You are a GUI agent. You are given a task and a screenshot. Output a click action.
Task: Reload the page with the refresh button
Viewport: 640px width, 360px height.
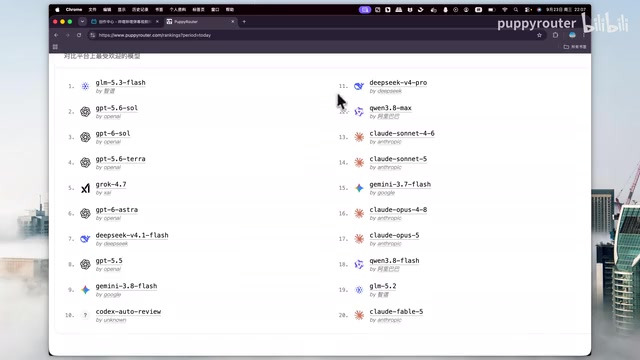pyautogui.click(x=79, y=35)
